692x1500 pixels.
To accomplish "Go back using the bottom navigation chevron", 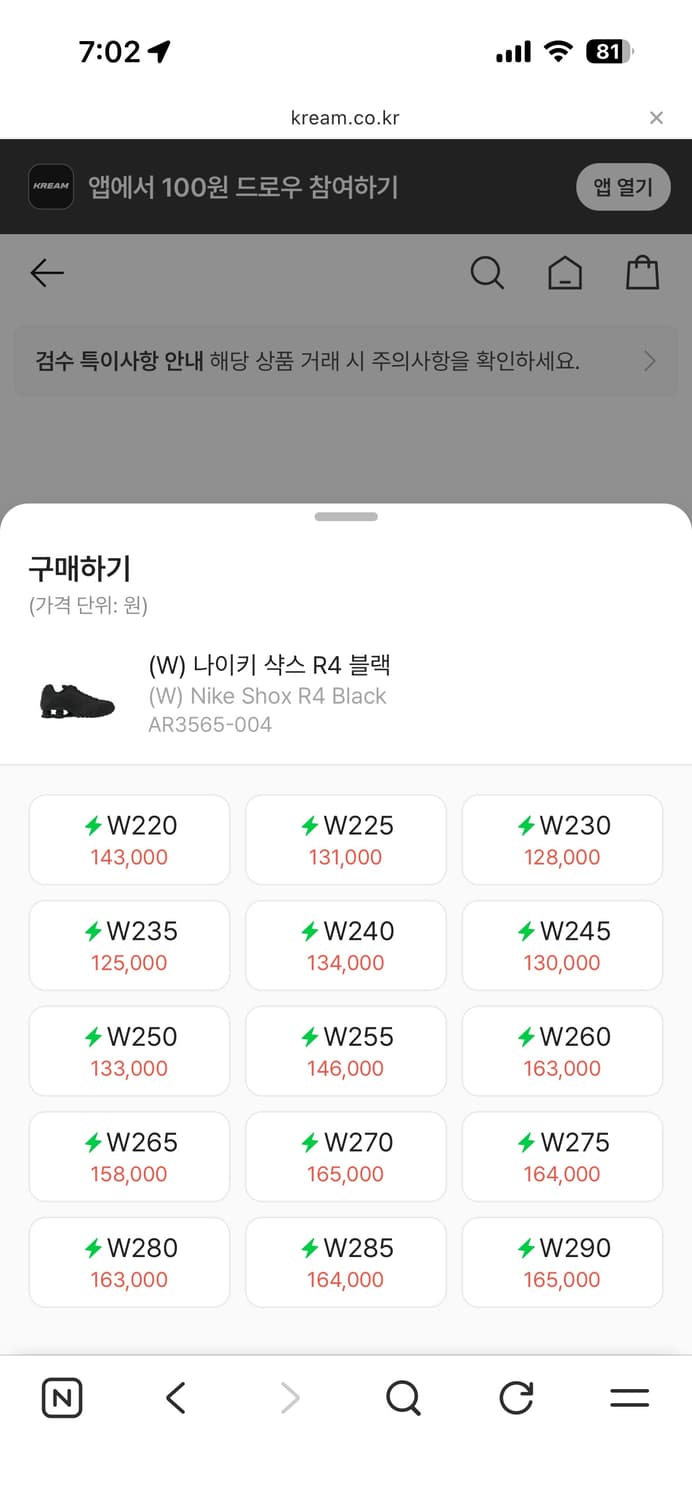I will click(175, 1398).
